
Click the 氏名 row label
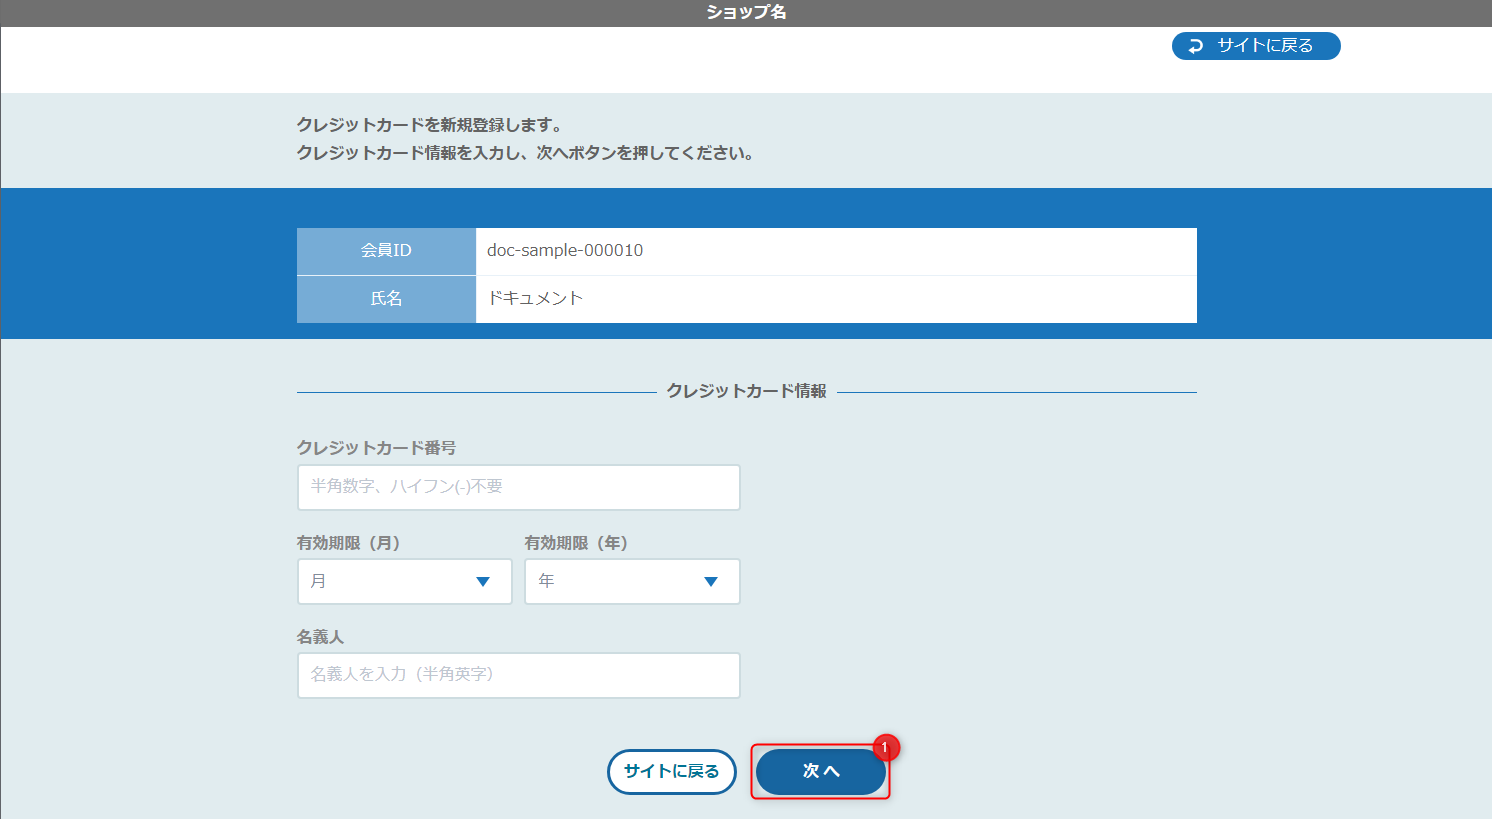tap(385, 299)
